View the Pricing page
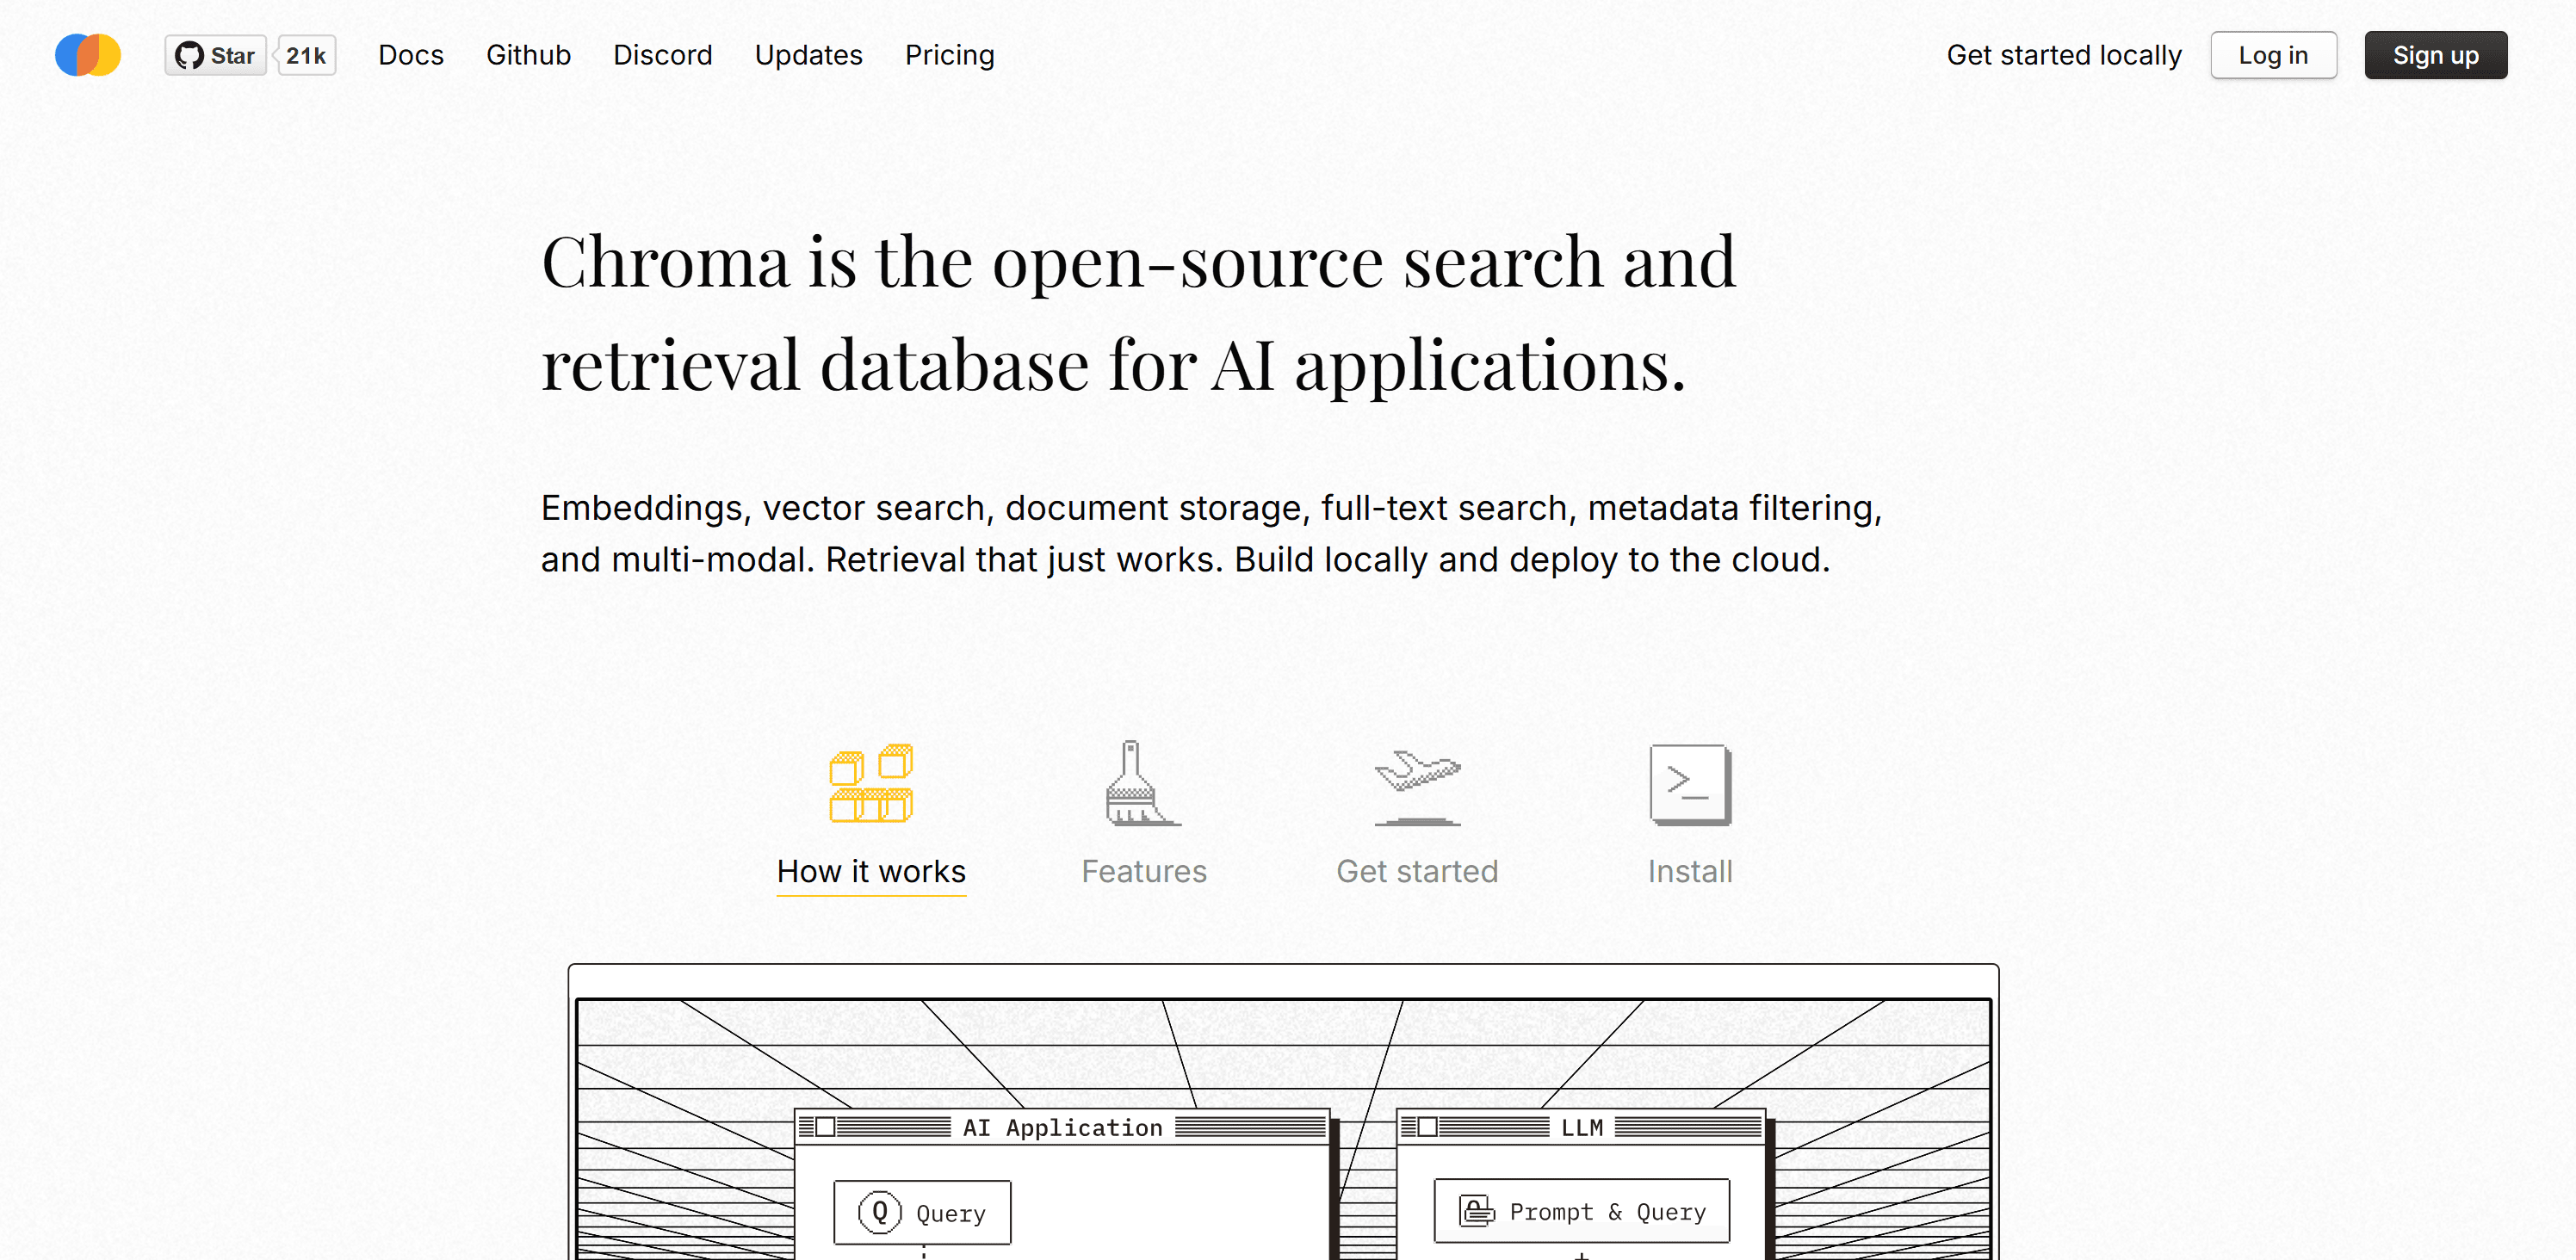 tap(949, 55)
